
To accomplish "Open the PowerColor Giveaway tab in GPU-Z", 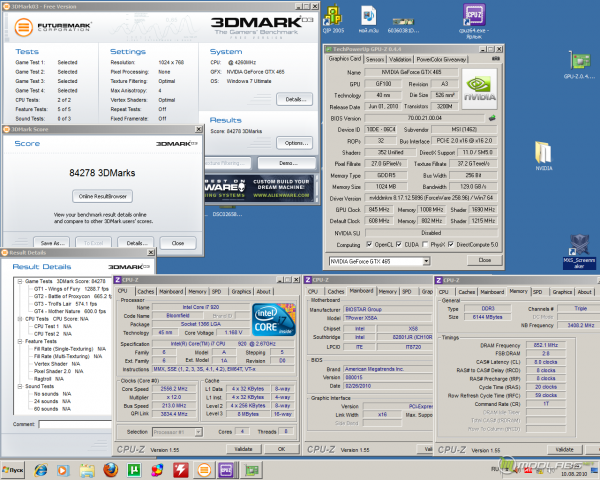I will (441, 59).
